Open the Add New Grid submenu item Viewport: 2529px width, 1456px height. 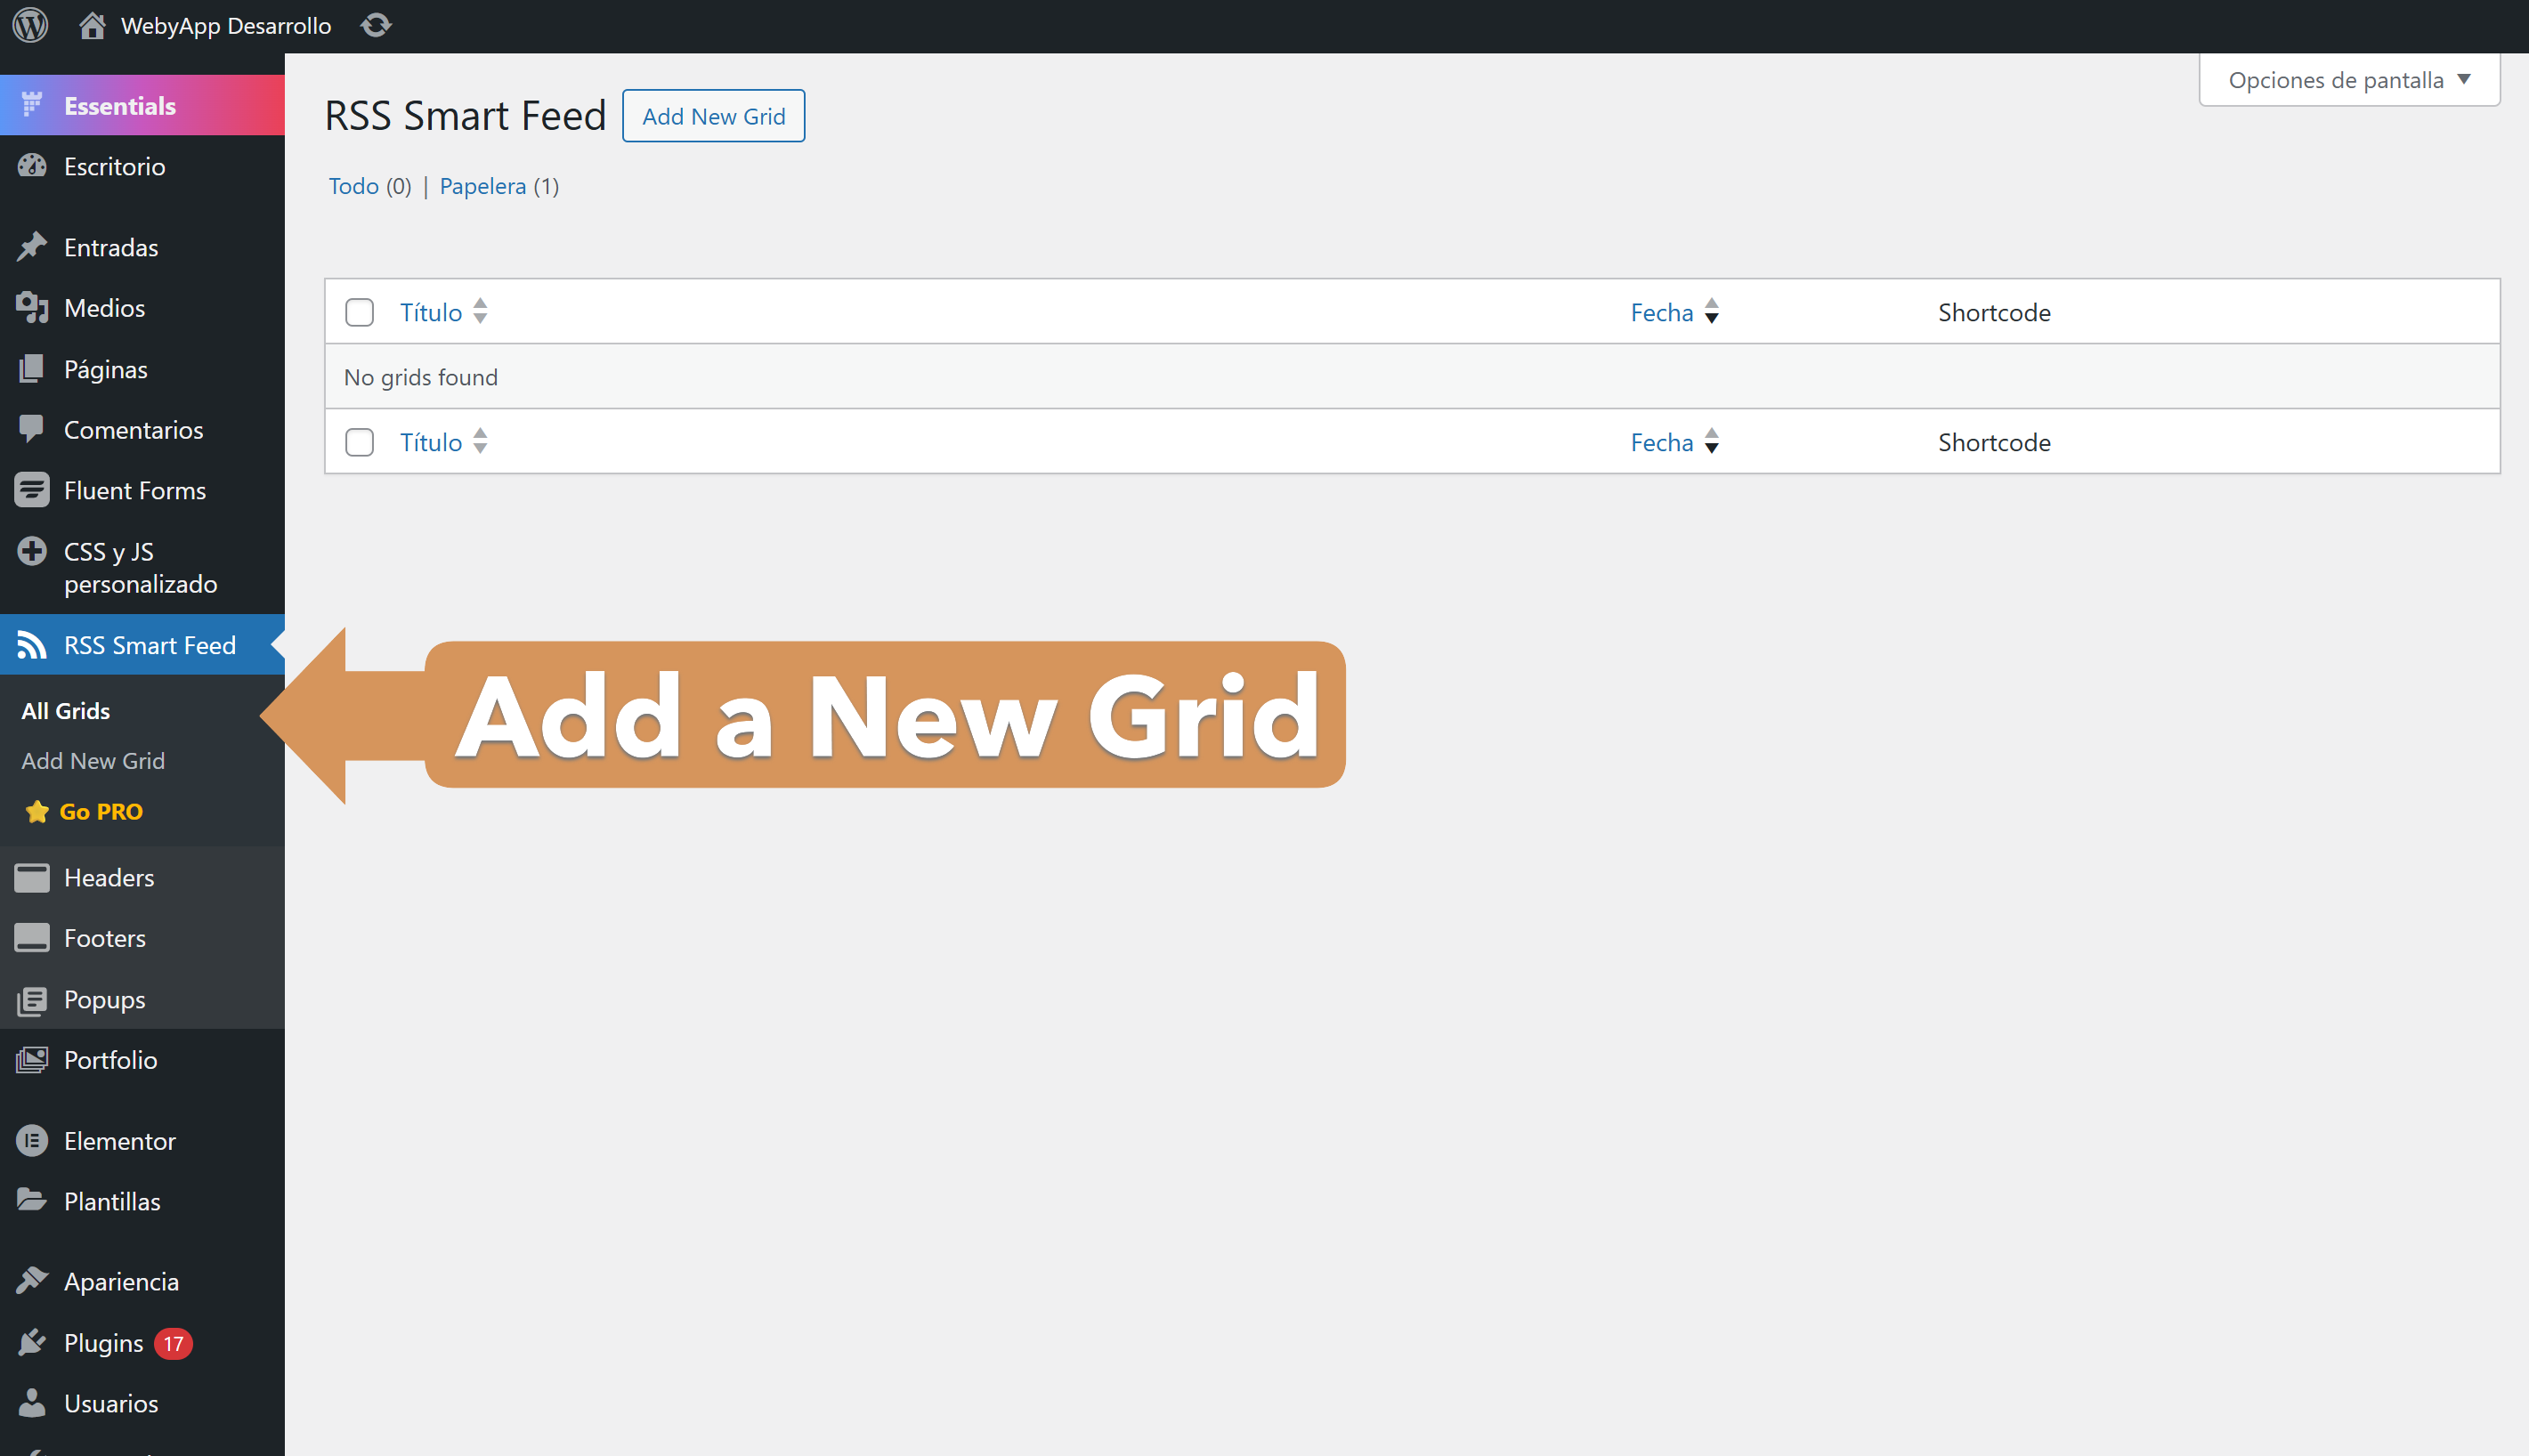pyautogui.click(x=93, y=761)
